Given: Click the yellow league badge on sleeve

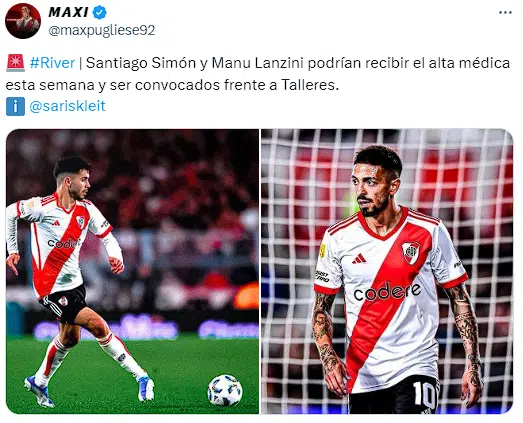Looking at the screenshot, I should pos(322,251).
